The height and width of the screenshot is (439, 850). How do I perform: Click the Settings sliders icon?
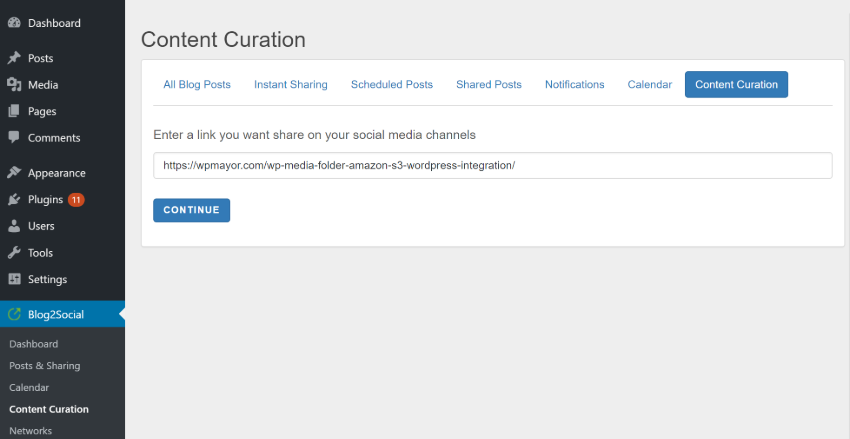point(14,279)
